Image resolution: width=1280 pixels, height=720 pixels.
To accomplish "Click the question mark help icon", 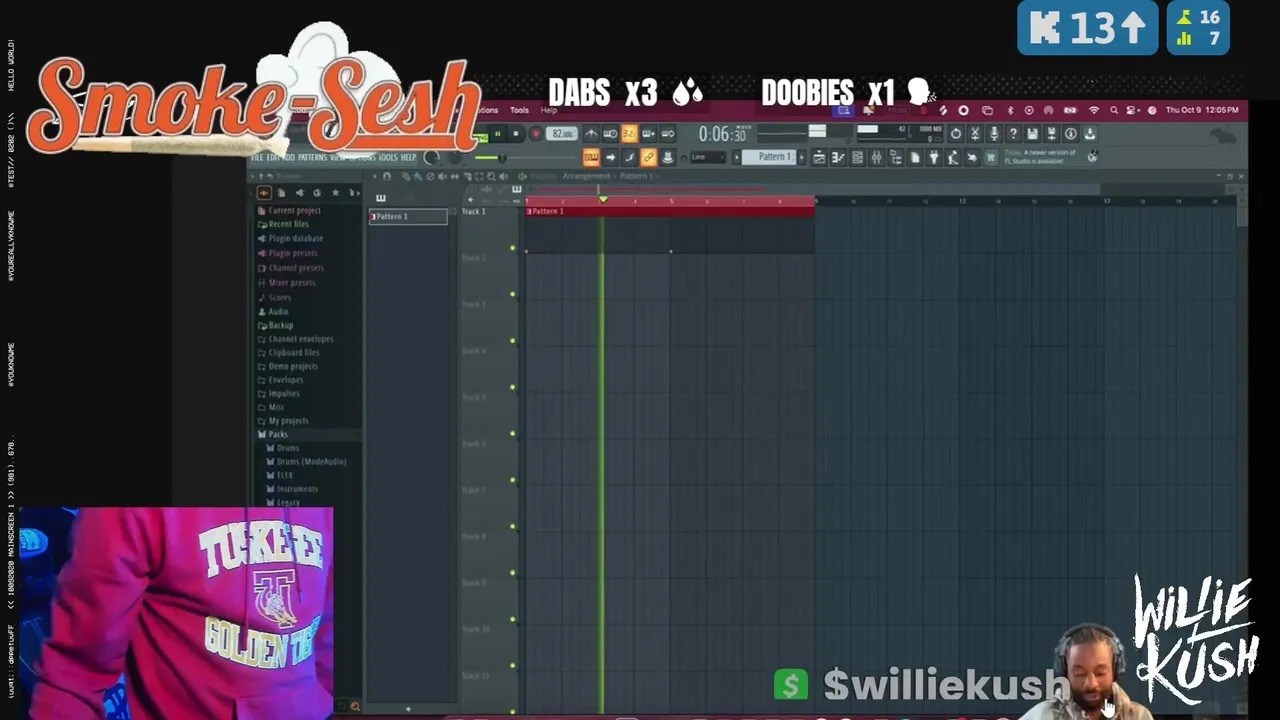I will (x=1013, y=133).
